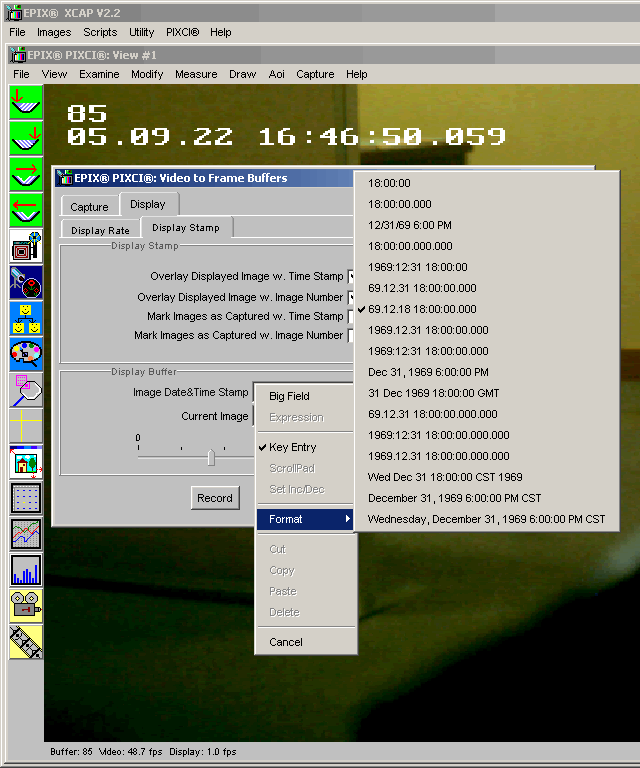This screenshot has height=768, width=640.
Task: Open the Images menu
Action: coord(54,32)
